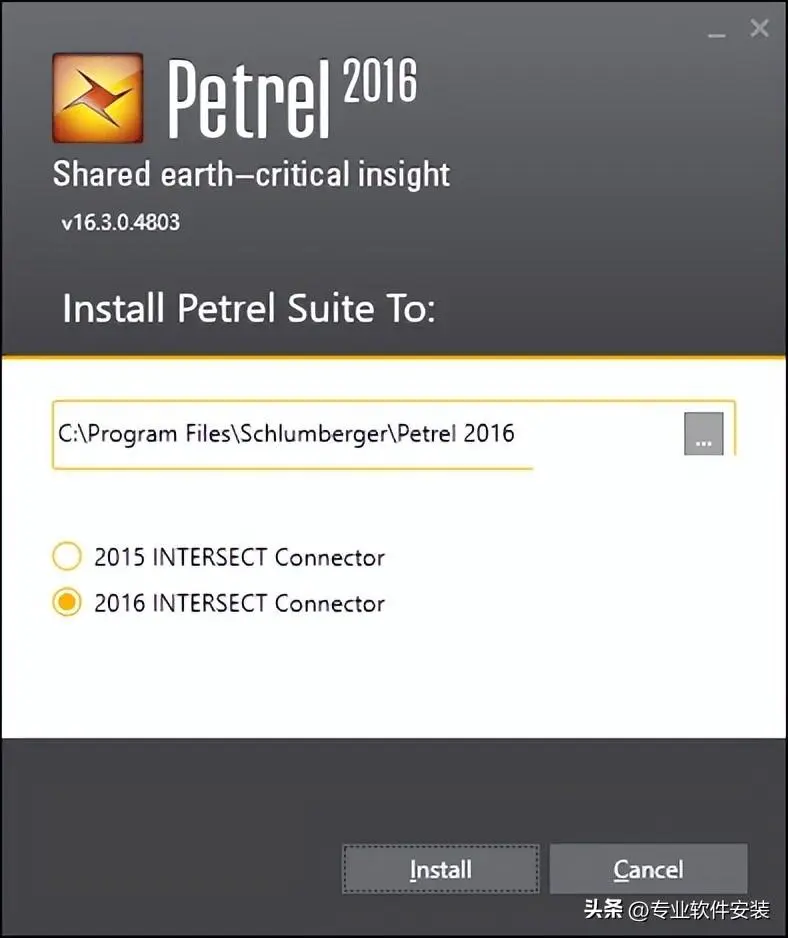This screenshot has height=938, width=788.
Task: Close the Petrel installer window
Action: [x=760, y=28]
